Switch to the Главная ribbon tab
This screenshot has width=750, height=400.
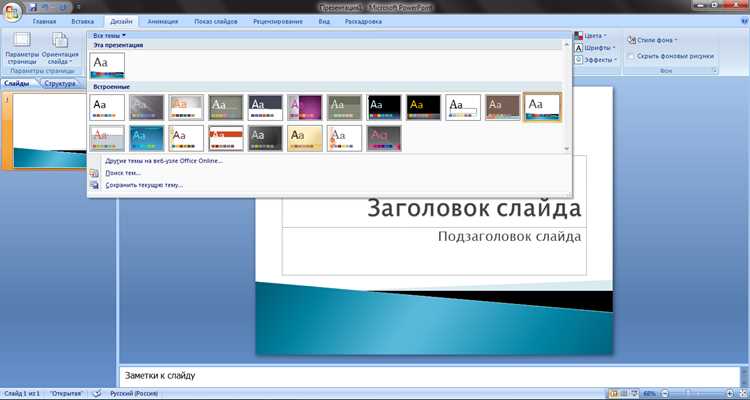point(44,22)
